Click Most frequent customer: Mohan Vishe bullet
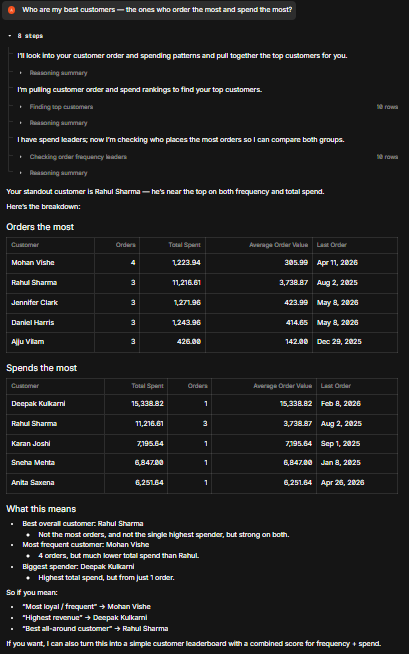Screen dimensions: 409x654 (x=86, y=545)
